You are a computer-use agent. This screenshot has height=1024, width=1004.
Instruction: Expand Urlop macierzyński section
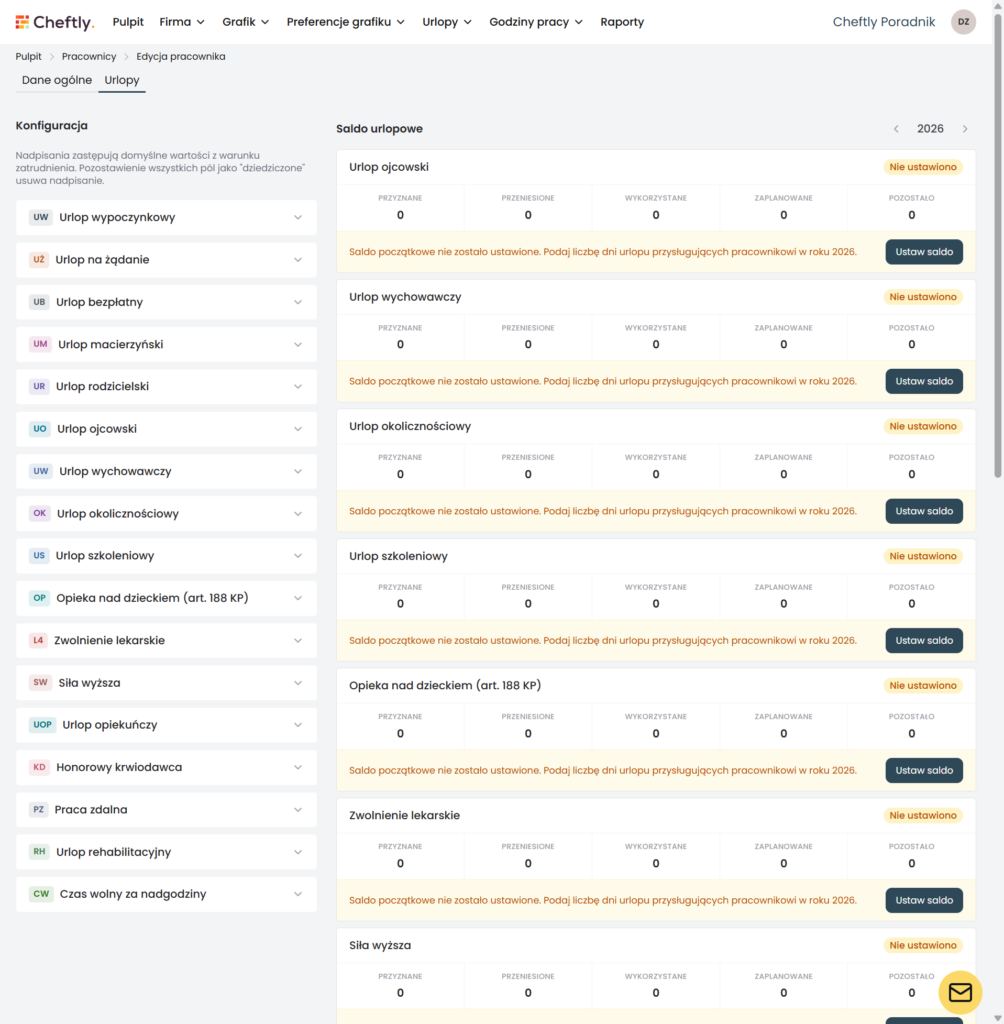pyautogui.click(x=166, y=344)
